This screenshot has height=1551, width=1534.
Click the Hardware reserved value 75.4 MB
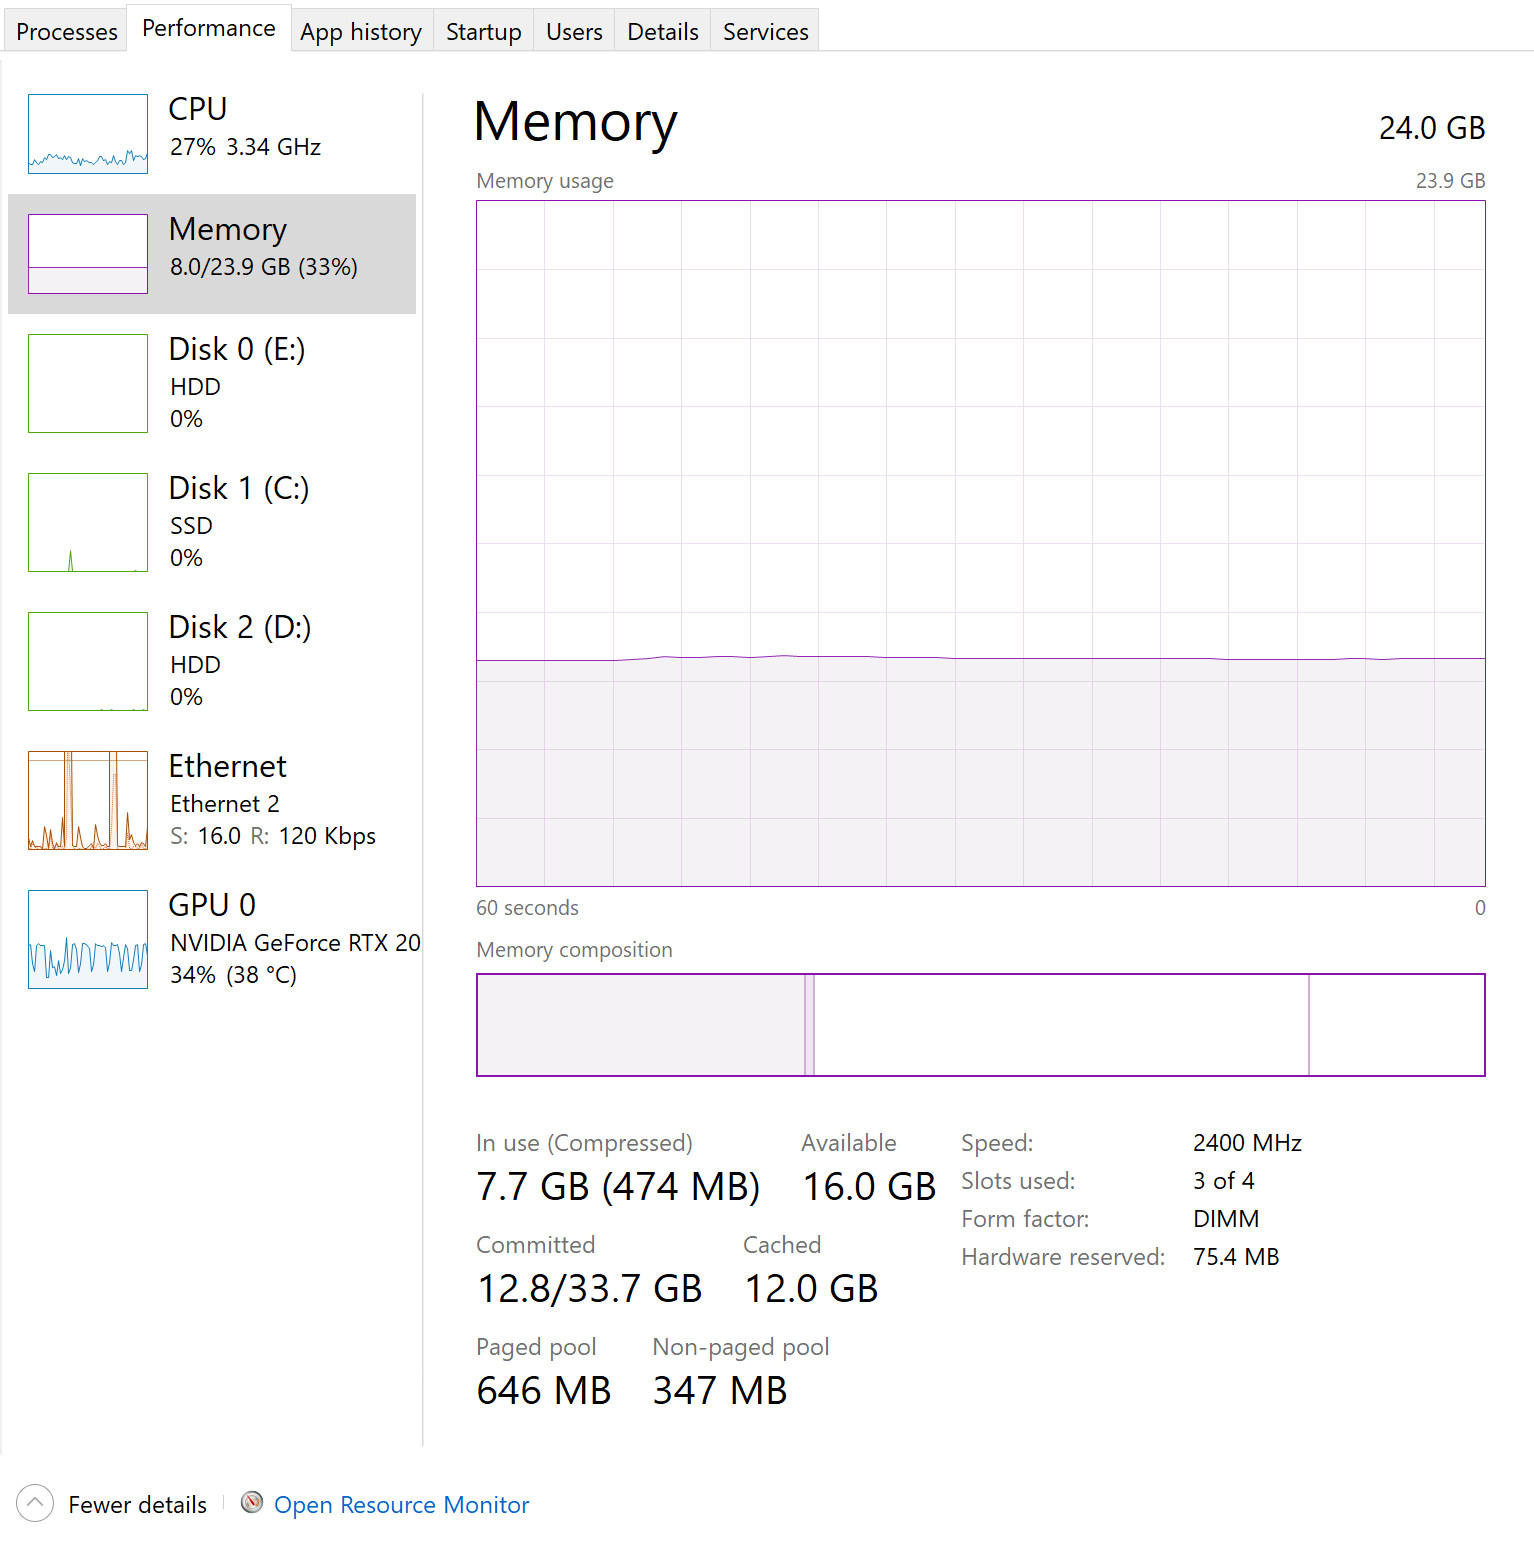(1236, 1257)
